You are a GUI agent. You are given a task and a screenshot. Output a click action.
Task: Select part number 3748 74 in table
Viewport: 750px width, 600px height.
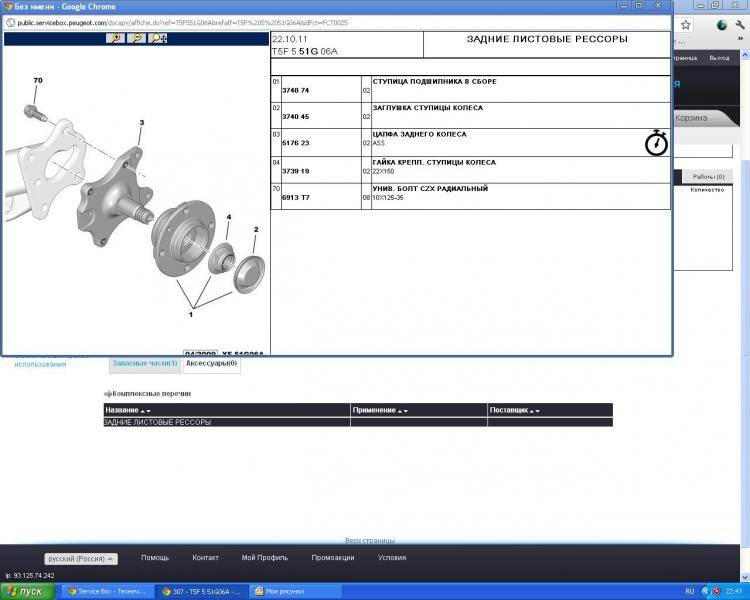pos(296,91)
